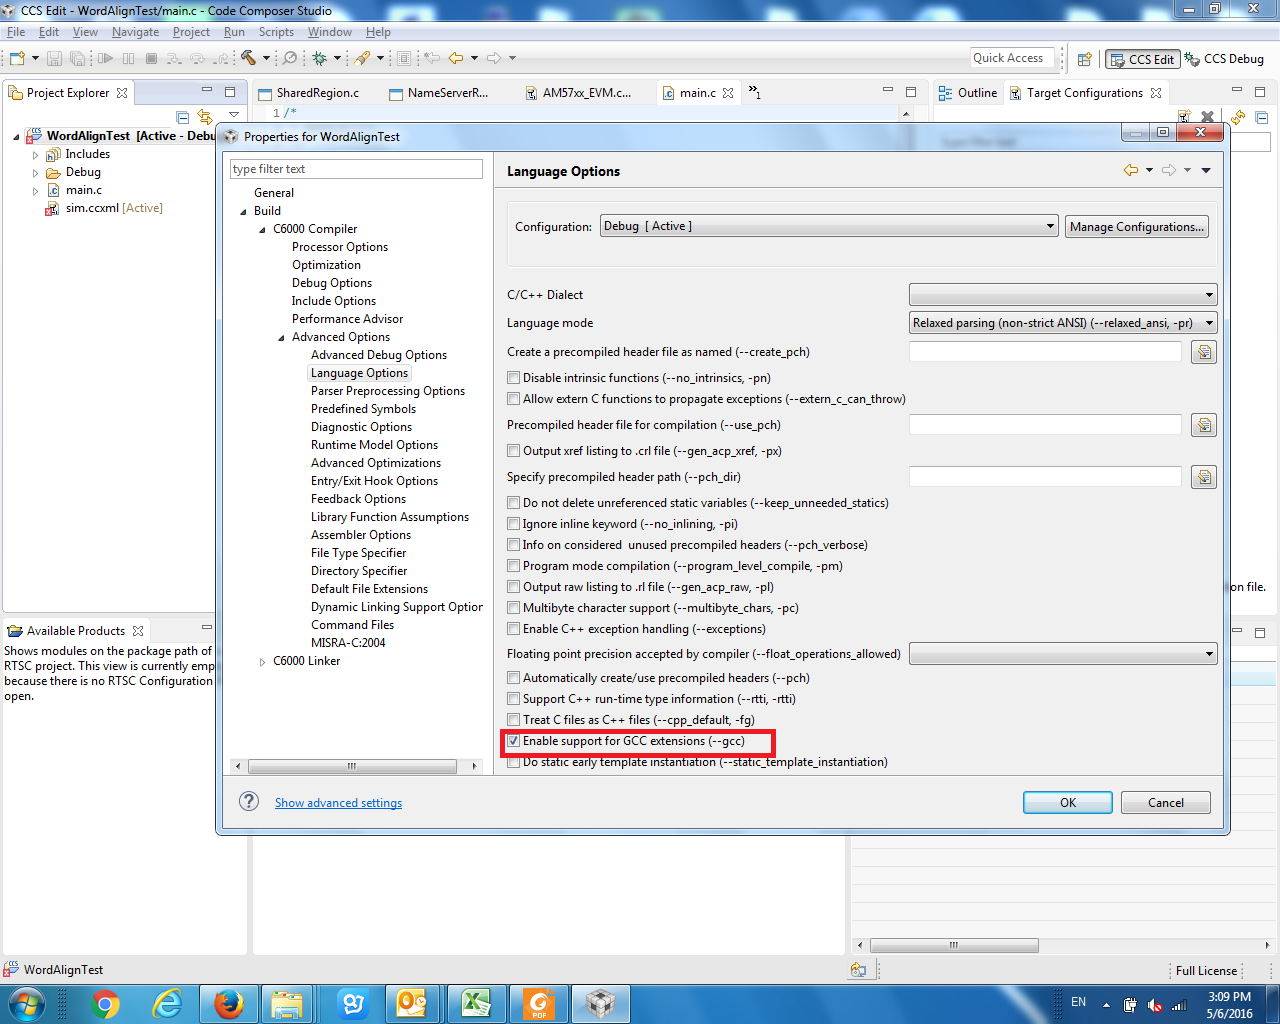1280x1024 pixels.
Task: Collapse the C6000 Compiler tree node
Action: click(262, 229)
